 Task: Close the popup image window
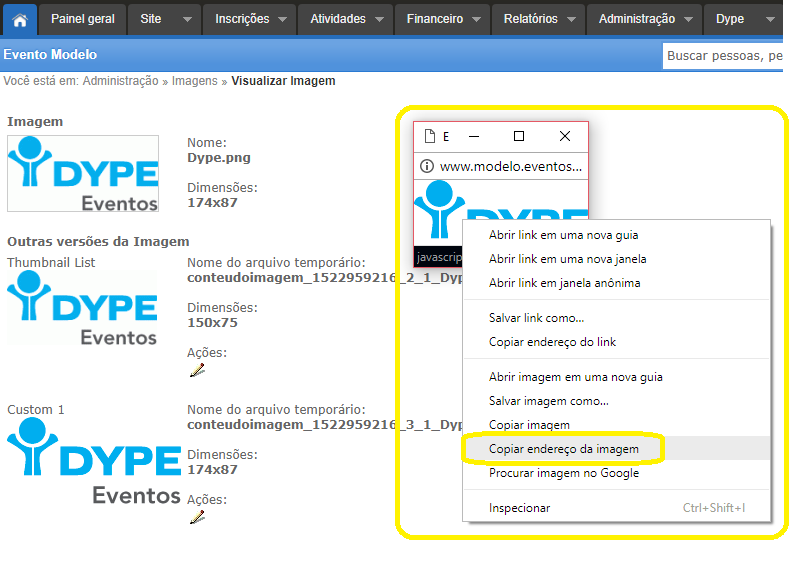pyautogui.click(x=565, y=136)
